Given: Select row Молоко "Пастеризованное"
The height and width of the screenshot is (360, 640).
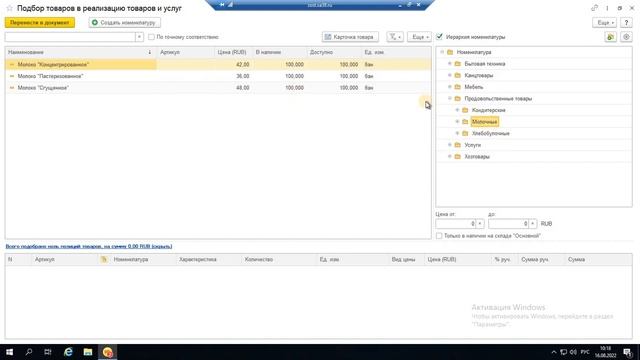Looking at the screenshot, I should click(218, 76).
